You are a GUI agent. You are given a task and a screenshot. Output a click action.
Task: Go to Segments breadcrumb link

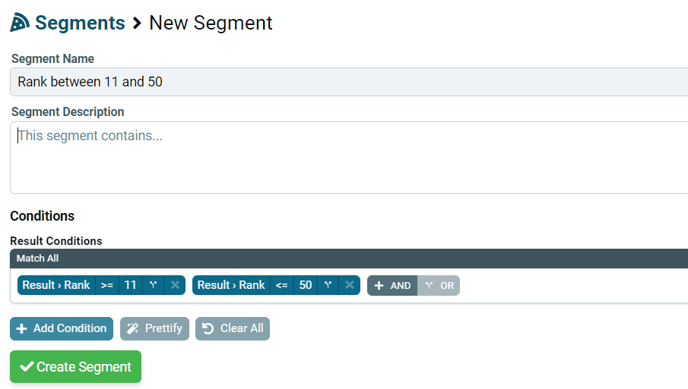click(x=80, y=23)
